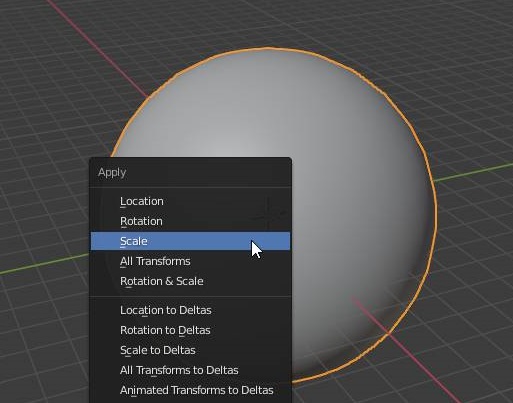Choose Rotation to Deltas
Screen dimensions: 513x403
click(x=190, y=330)
